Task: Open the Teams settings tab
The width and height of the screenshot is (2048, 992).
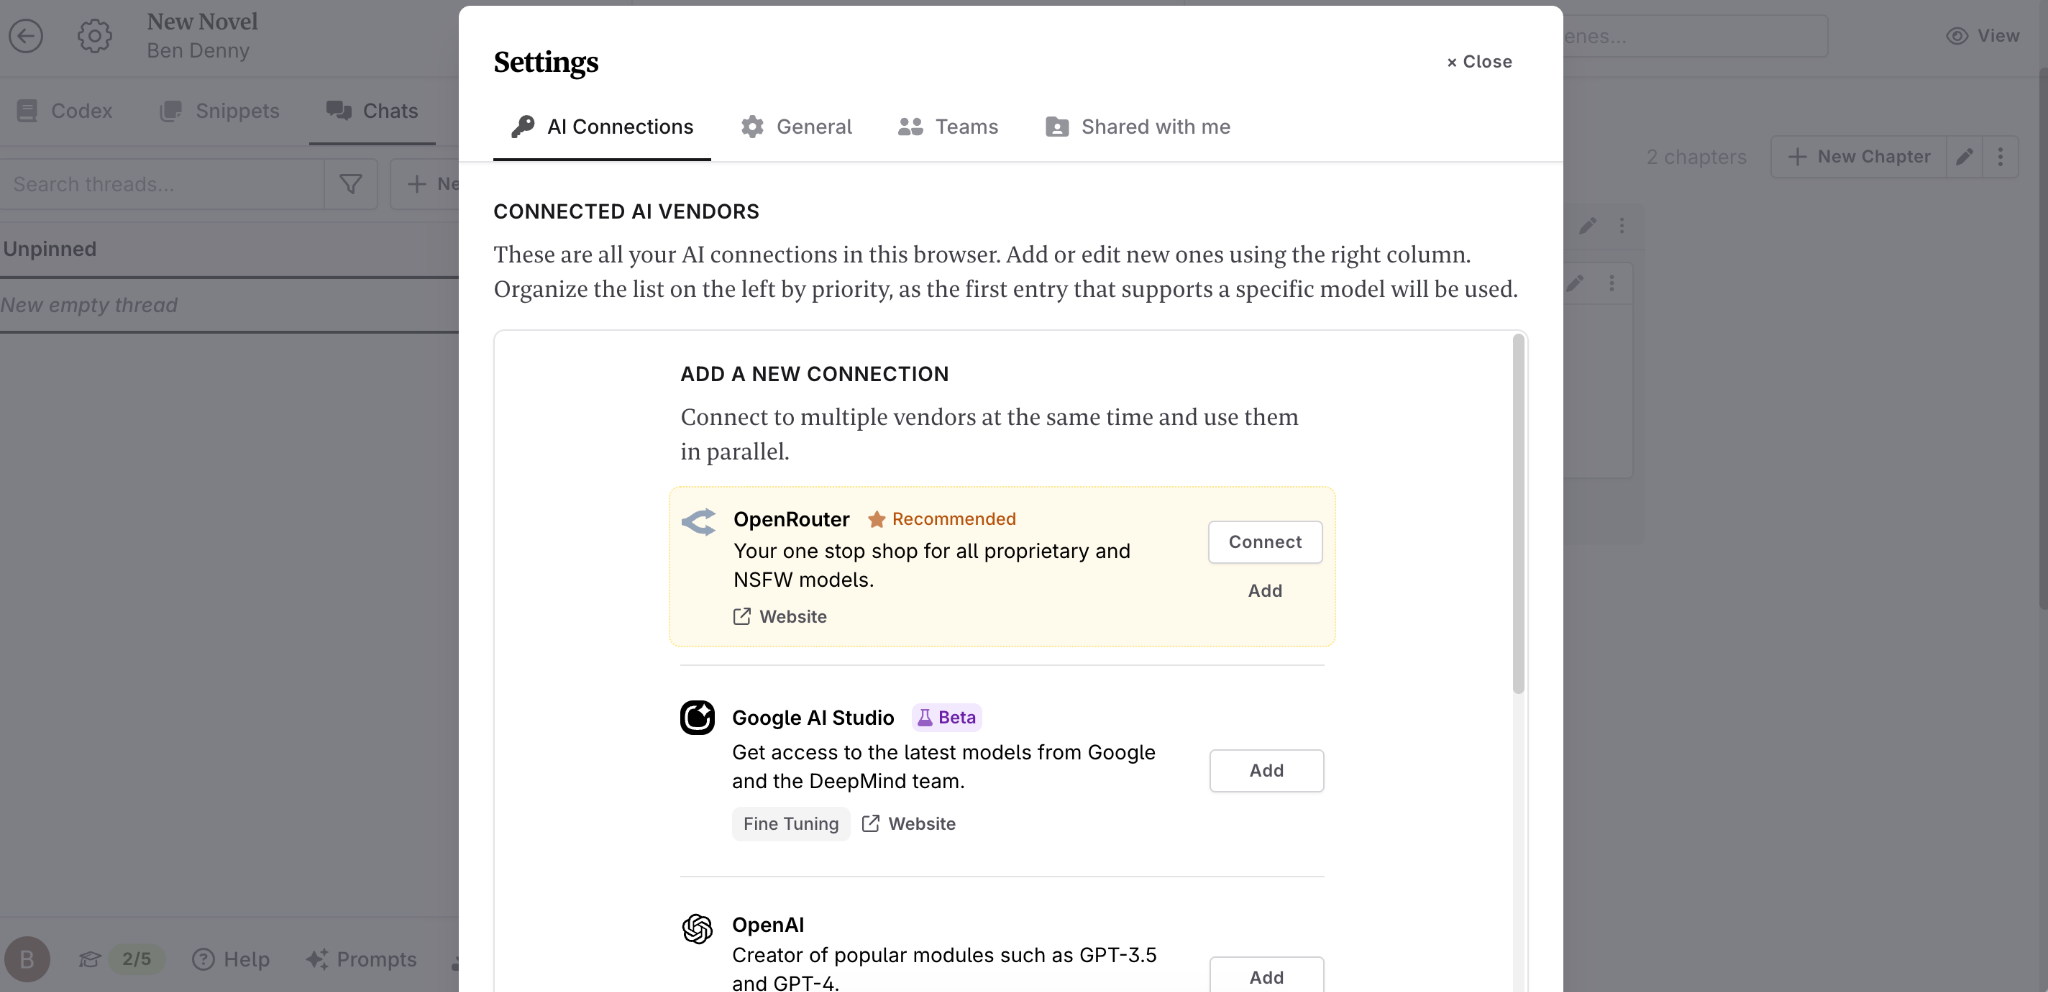Action: [948, 127]
